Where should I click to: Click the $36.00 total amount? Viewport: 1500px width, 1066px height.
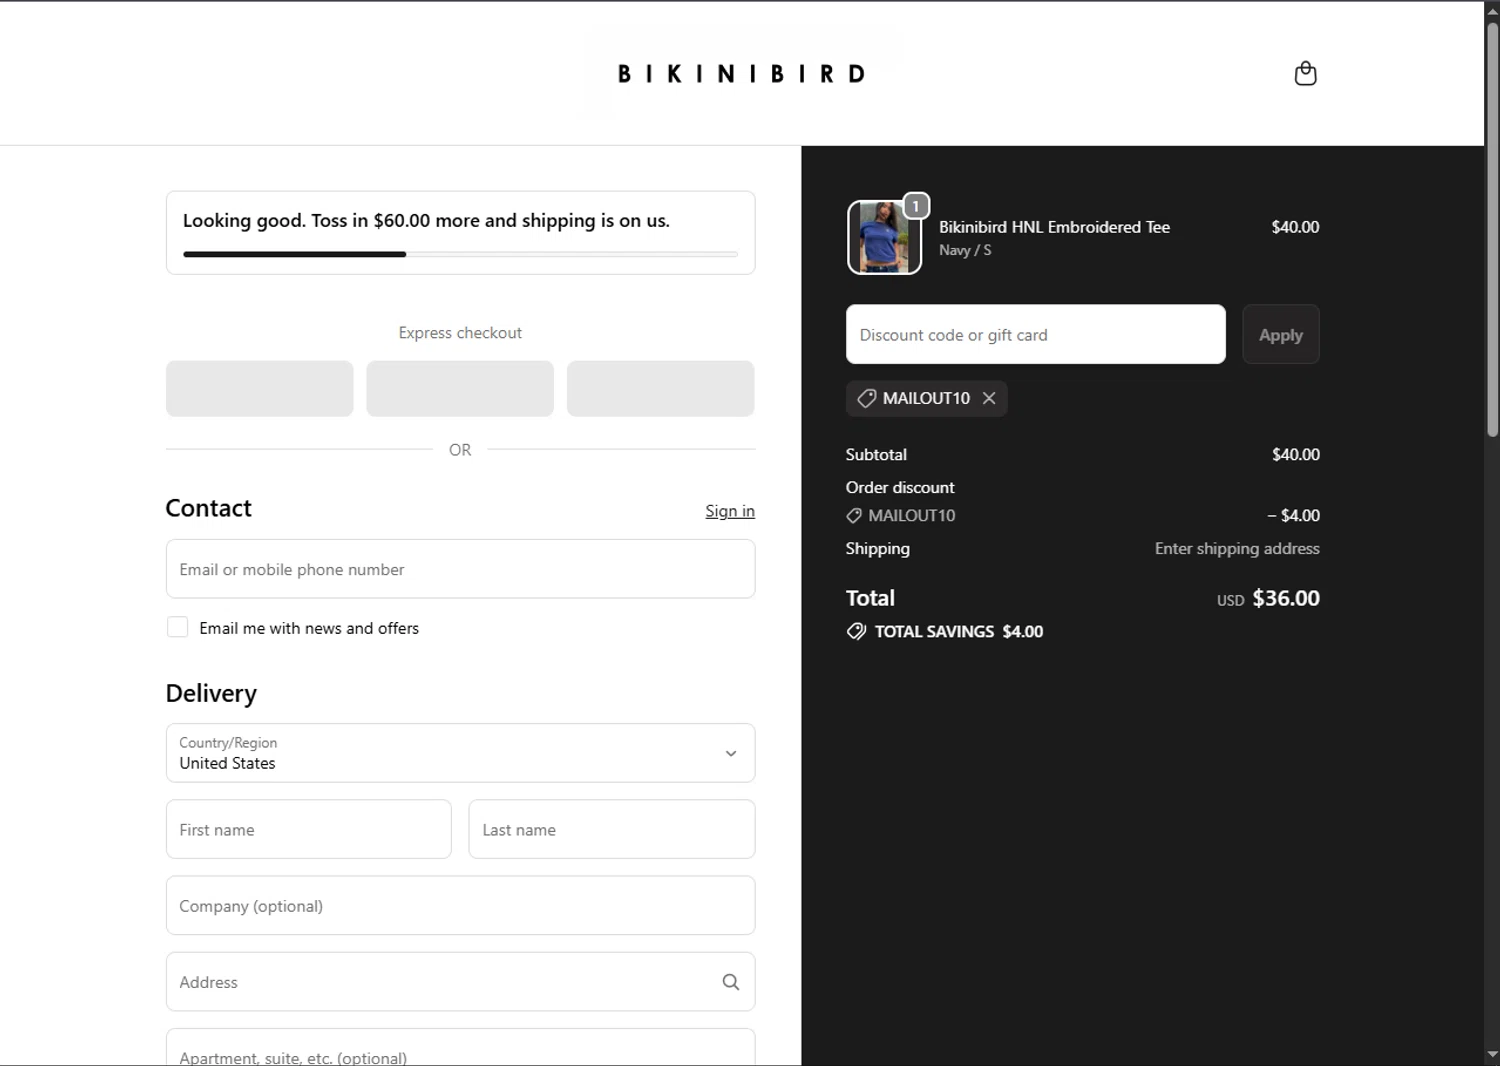pyautogui.click(x=1286, y=598)
